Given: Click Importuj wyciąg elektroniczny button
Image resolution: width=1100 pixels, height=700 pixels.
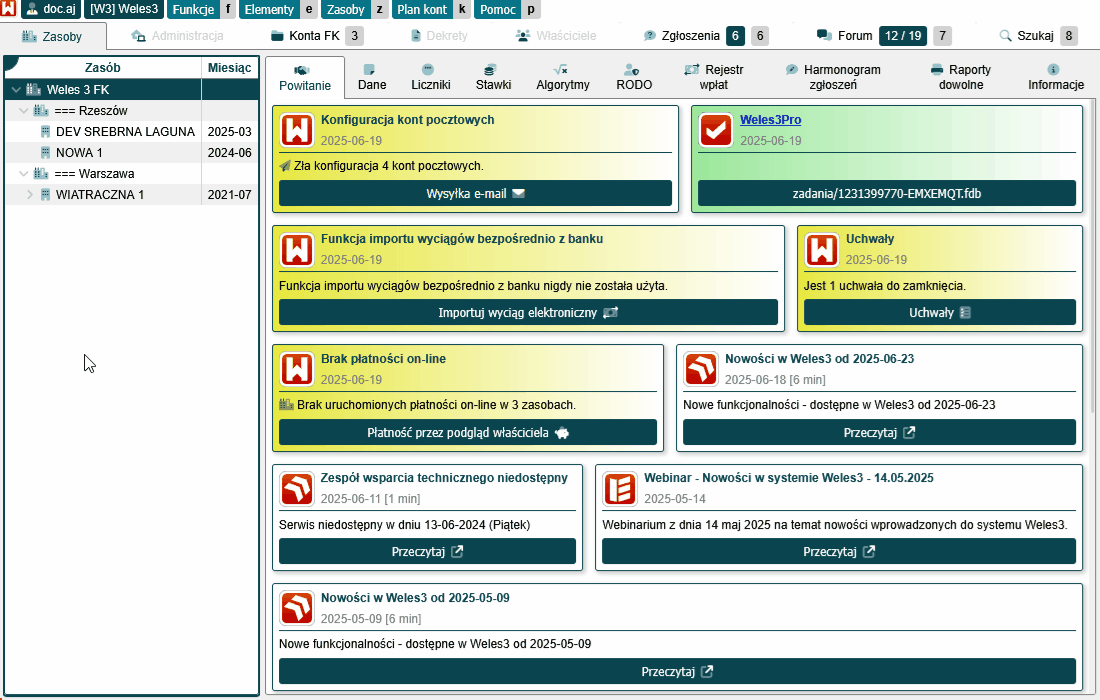Looking at the screenshot, I should 528,313.
